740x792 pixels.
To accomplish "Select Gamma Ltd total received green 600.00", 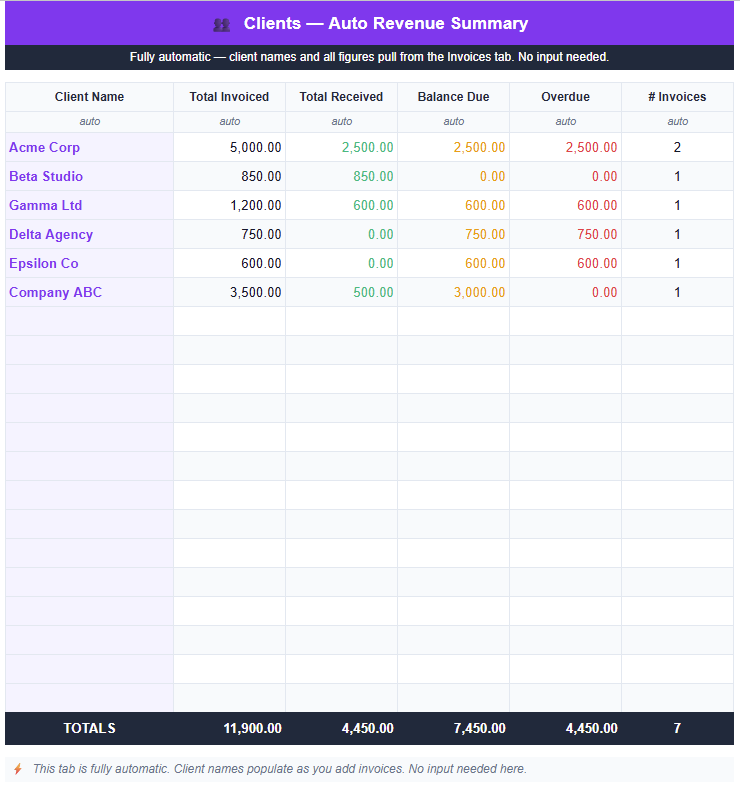I will pos(373,206).
